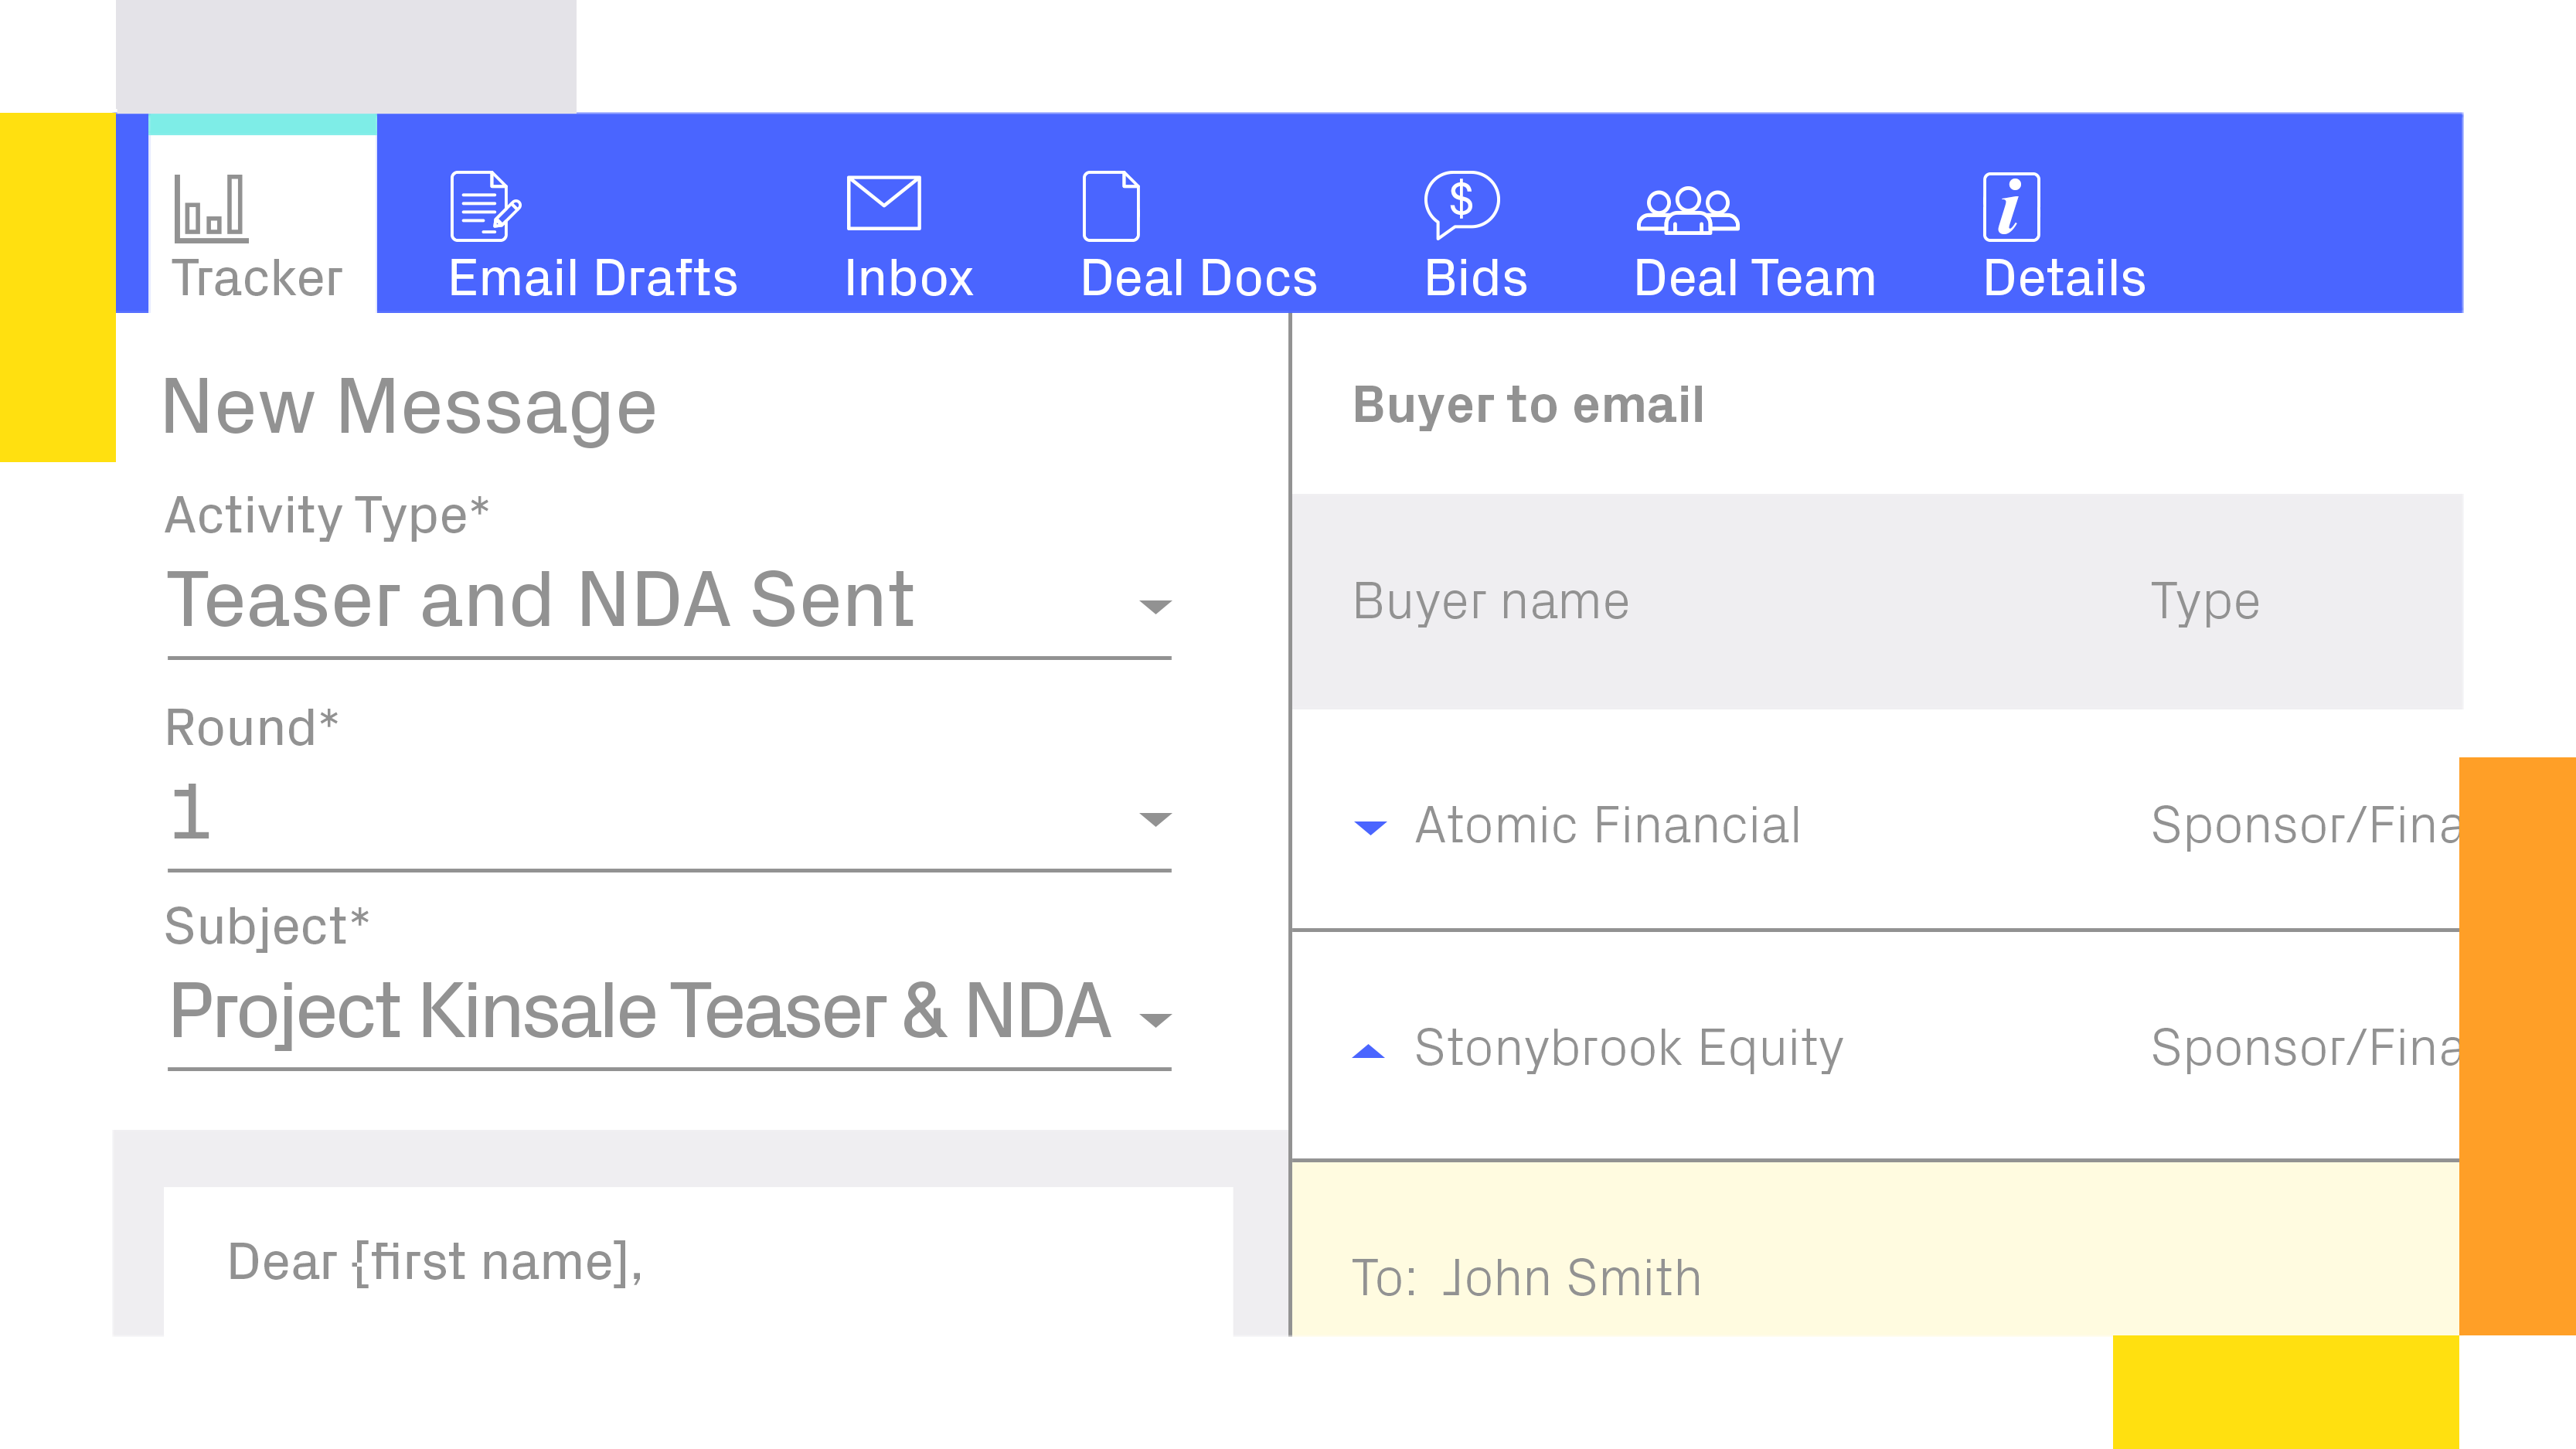Viewport: 2576px width, 1449px height.
Task: Open the Round dropdown arrow
Action: click(x=1155, y=819)
